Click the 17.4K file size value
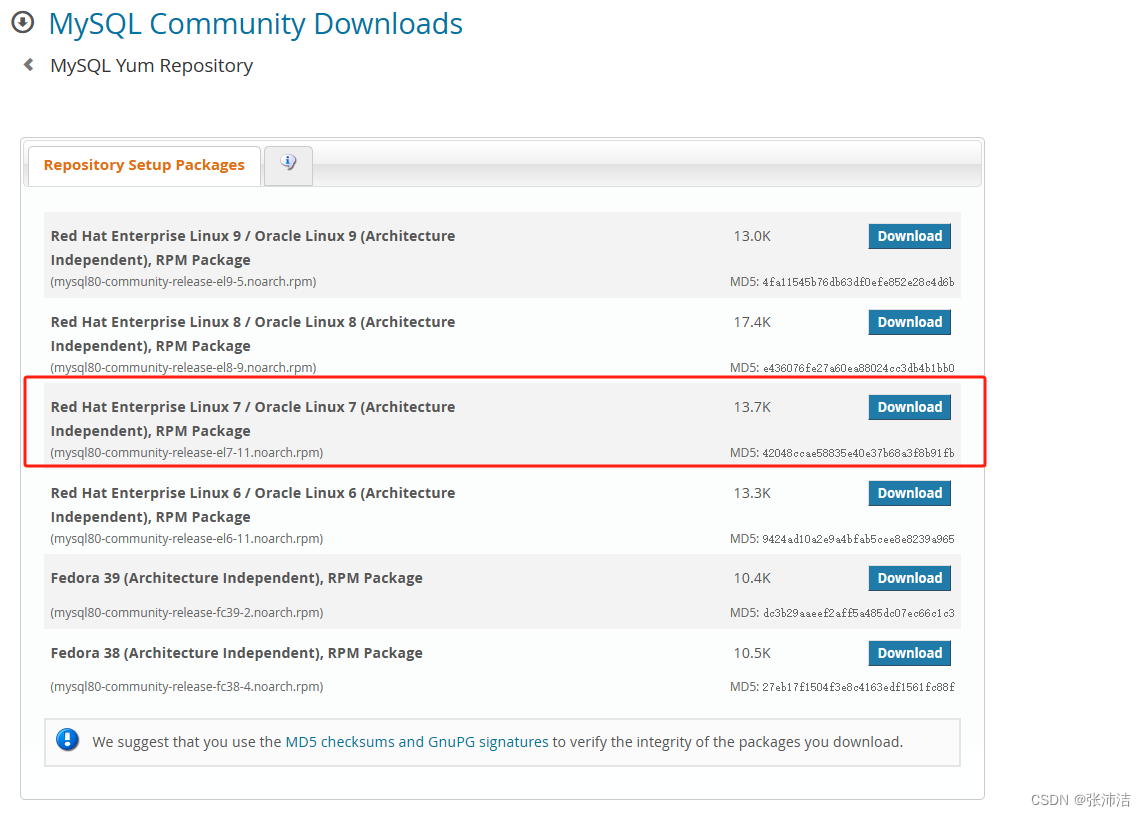1146x816 pixels. coord(752,322)
